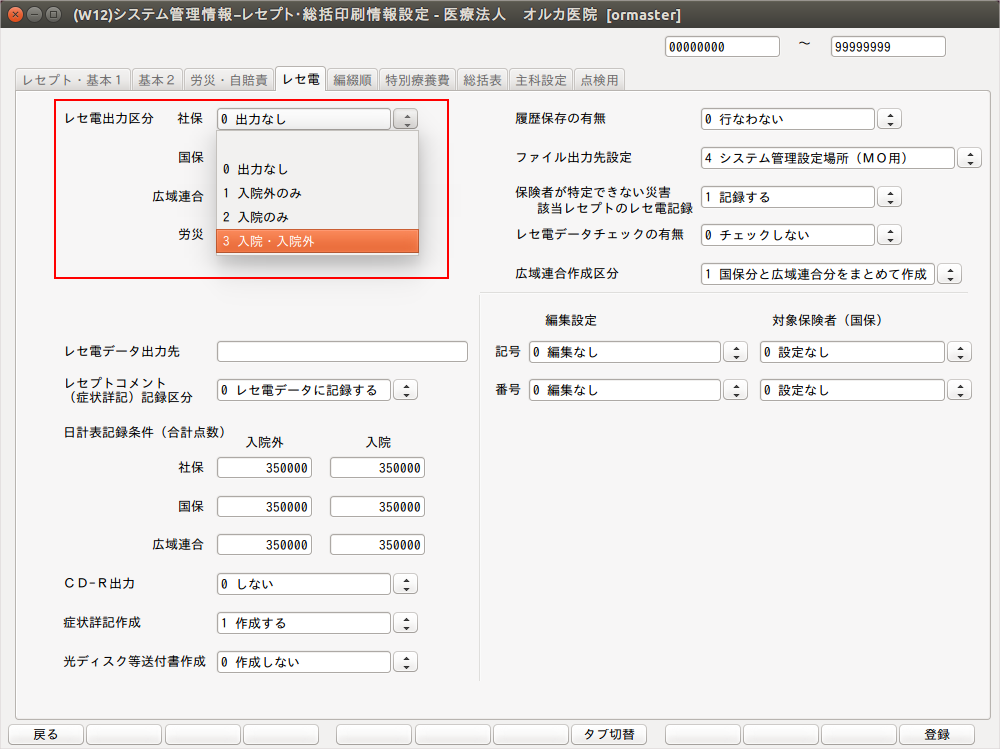Click the end range field 99999999
Viewport: 1000px width, 749px height.
[888, 47]
